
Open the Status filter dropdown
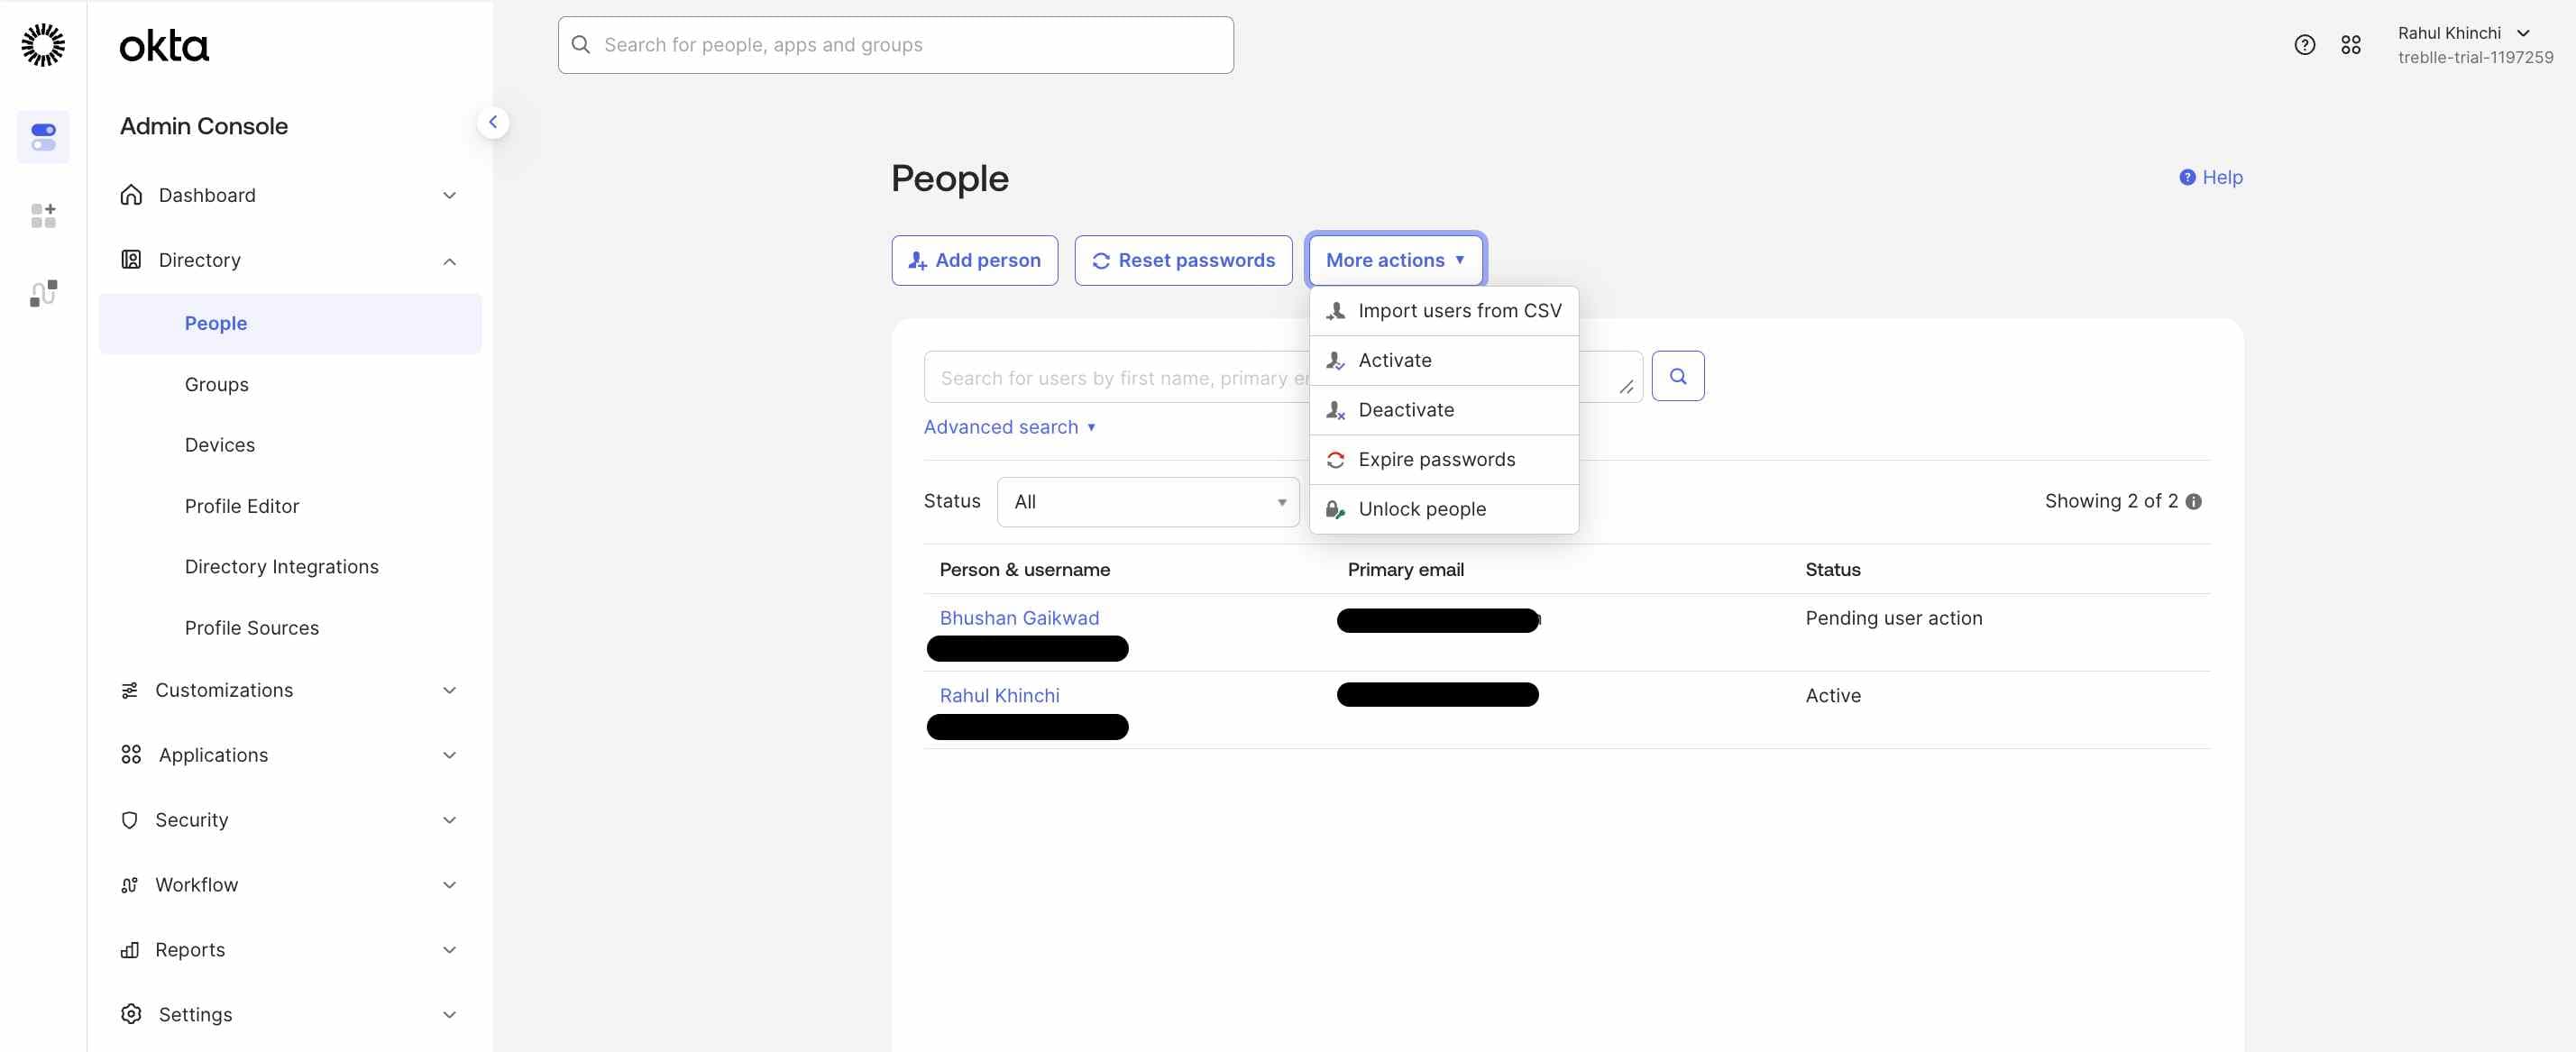pyautogui.click(x=1147, y=502)
